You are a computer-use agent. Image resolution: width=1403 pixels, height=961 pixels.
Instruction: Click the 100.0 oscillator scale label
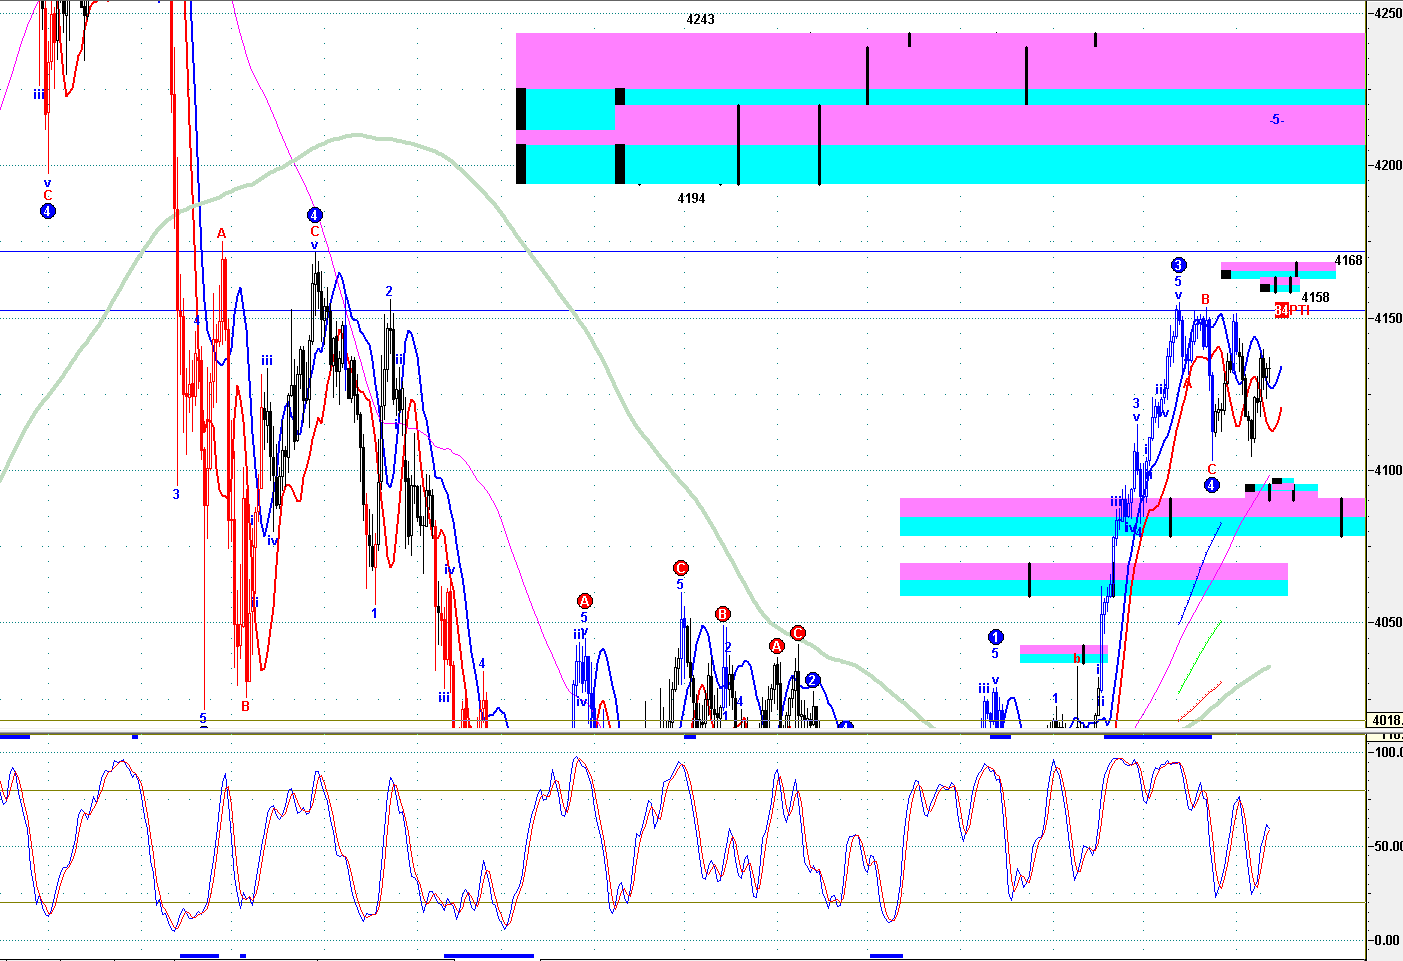tap(1388, 752)
